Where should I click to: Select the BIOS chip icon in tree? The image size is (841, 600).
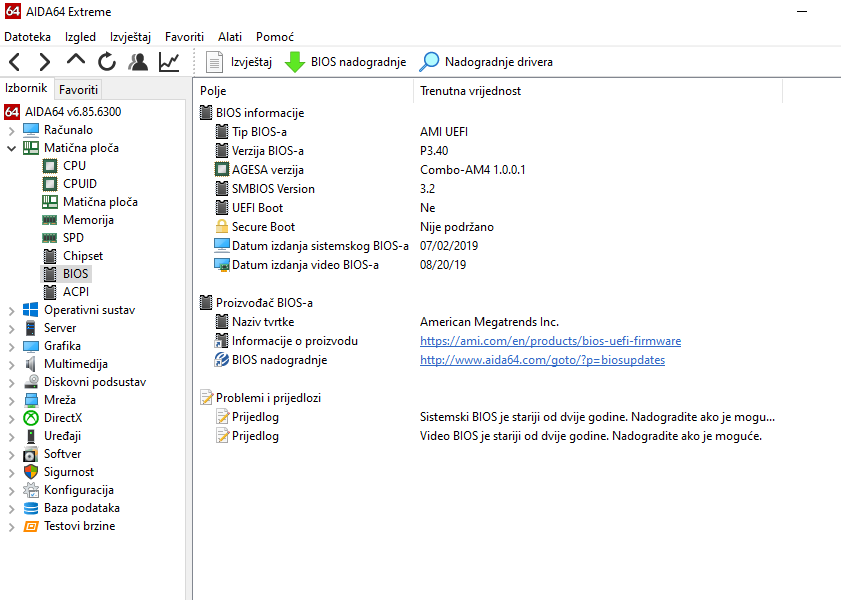click(50, 274)
